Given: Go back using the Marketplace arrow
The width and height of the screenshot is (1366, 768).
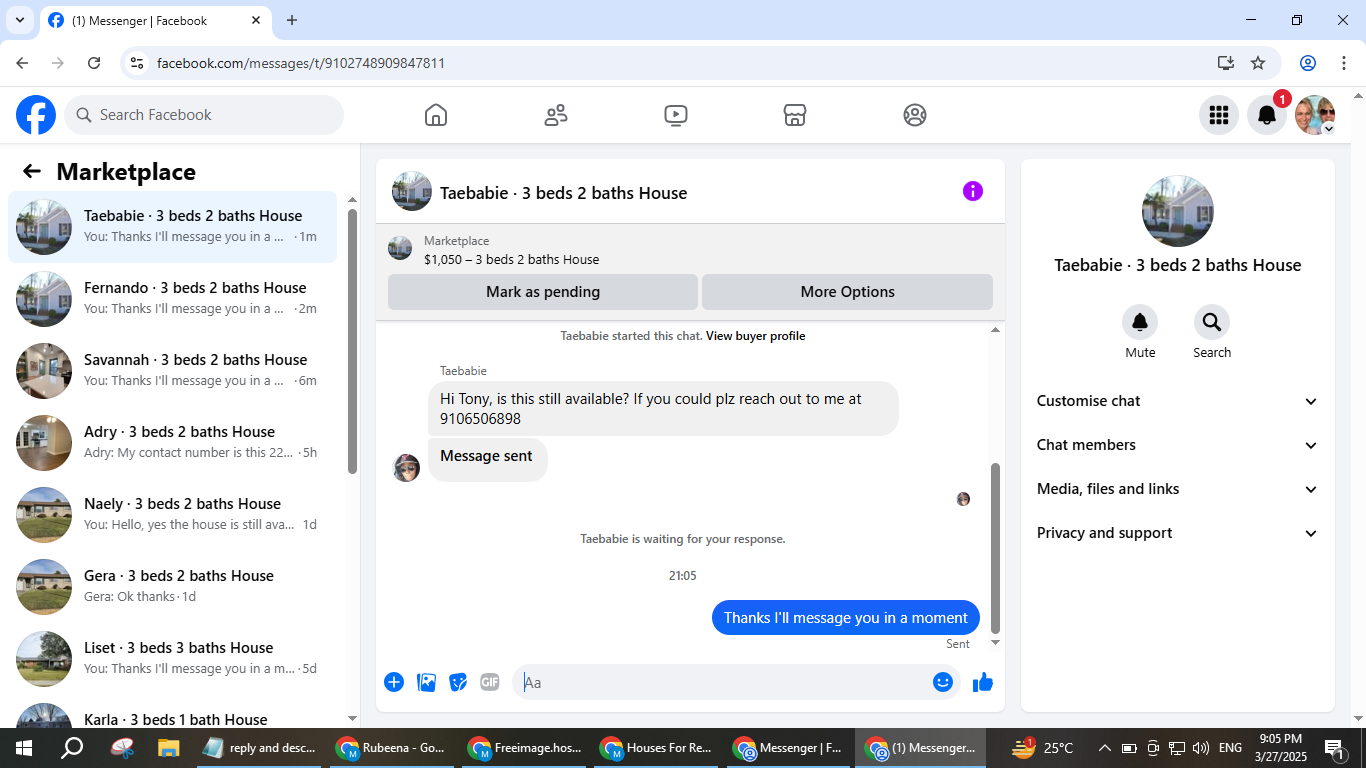Looking at the screenshot, I should (32, 172).
